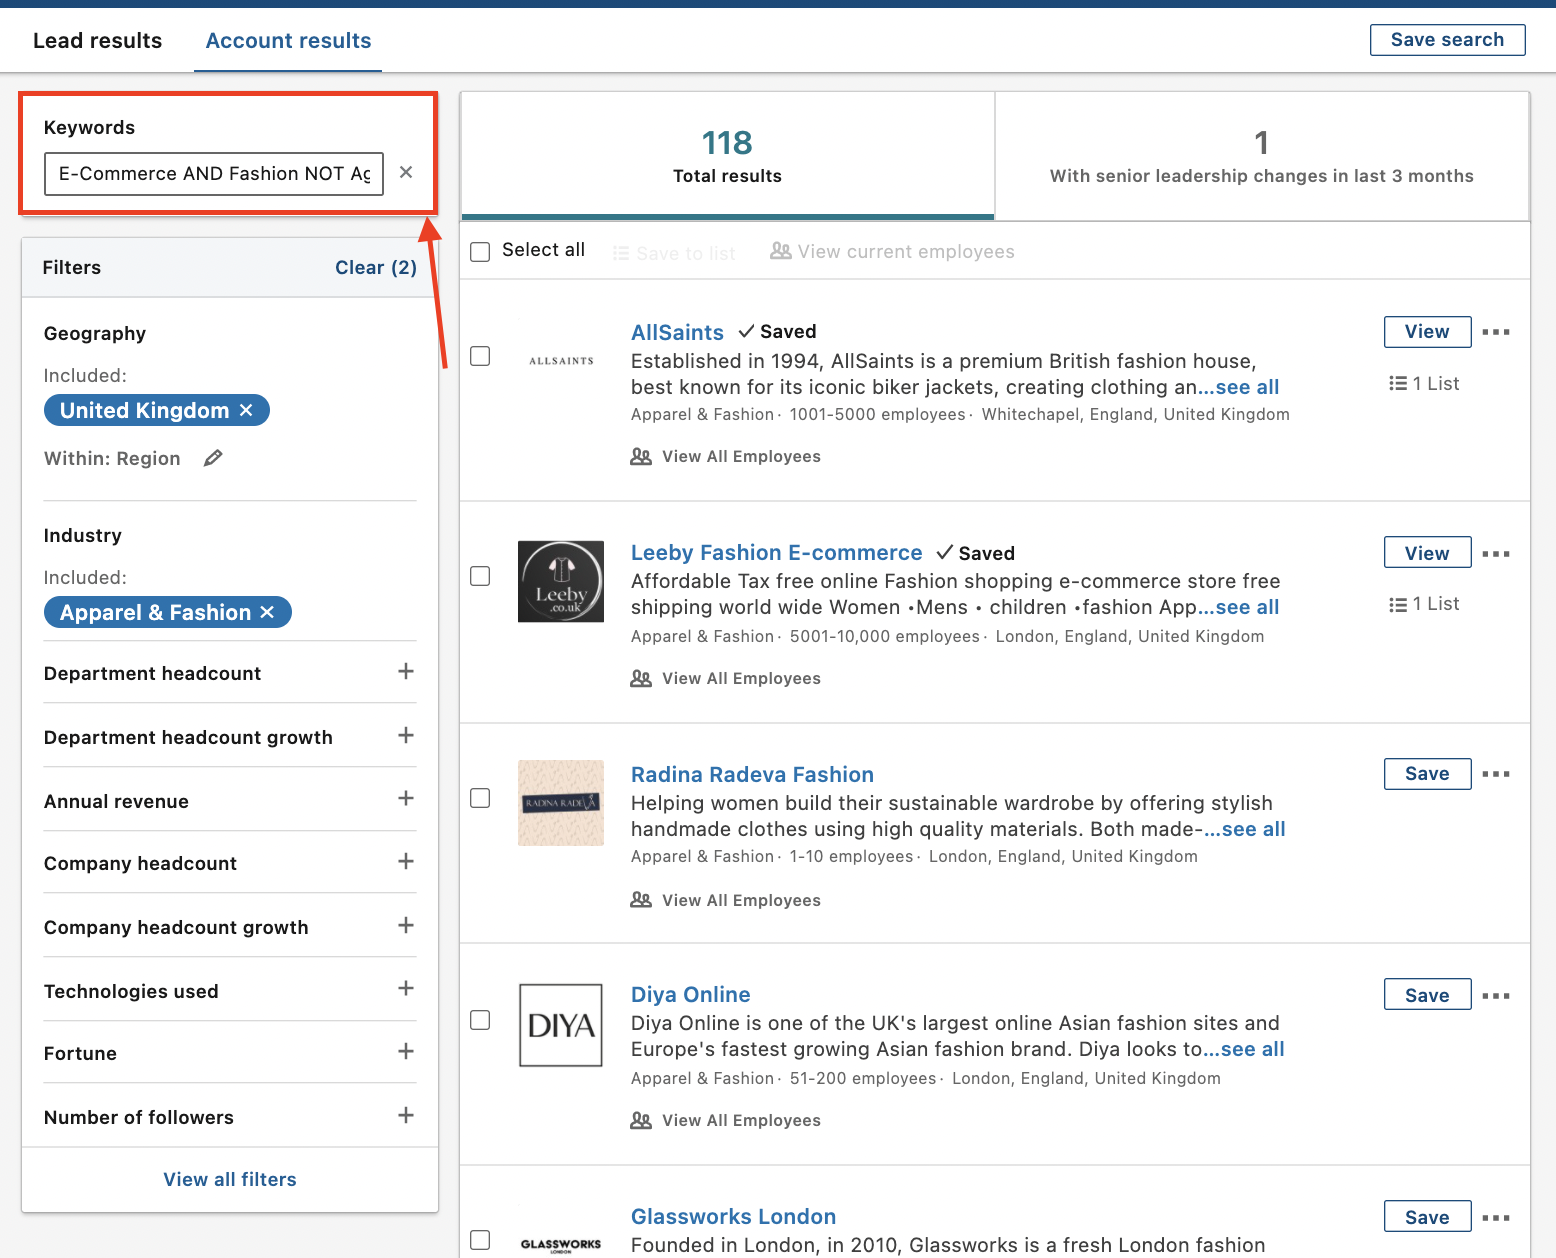The height and width of the screenshot is (1258, 1556).
Task: Click people icon beside Diya Online View All Employees
Action: [x=641, y=1120]
